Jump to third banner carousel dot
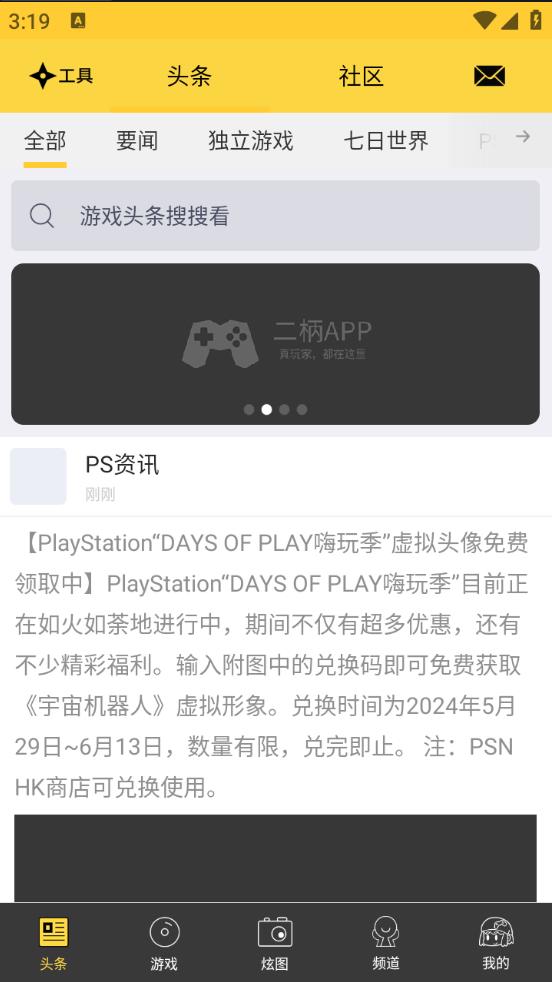The width and height of the screenshot is (552, 982). (284, 410)
